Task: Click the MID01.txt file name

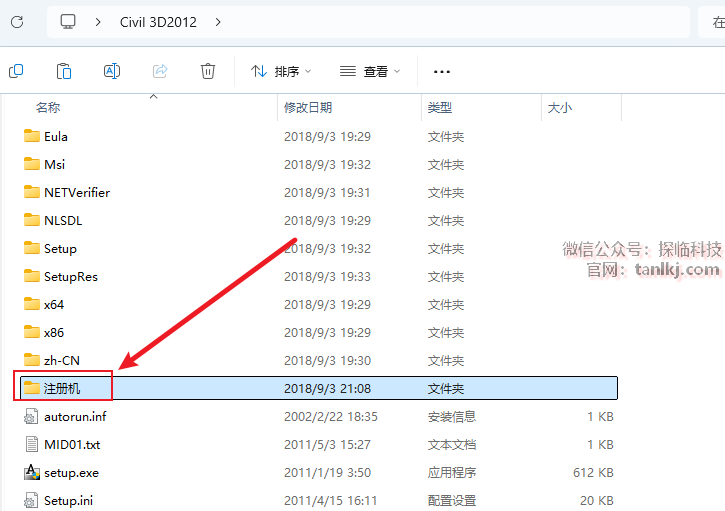Action: click(72, 445)
